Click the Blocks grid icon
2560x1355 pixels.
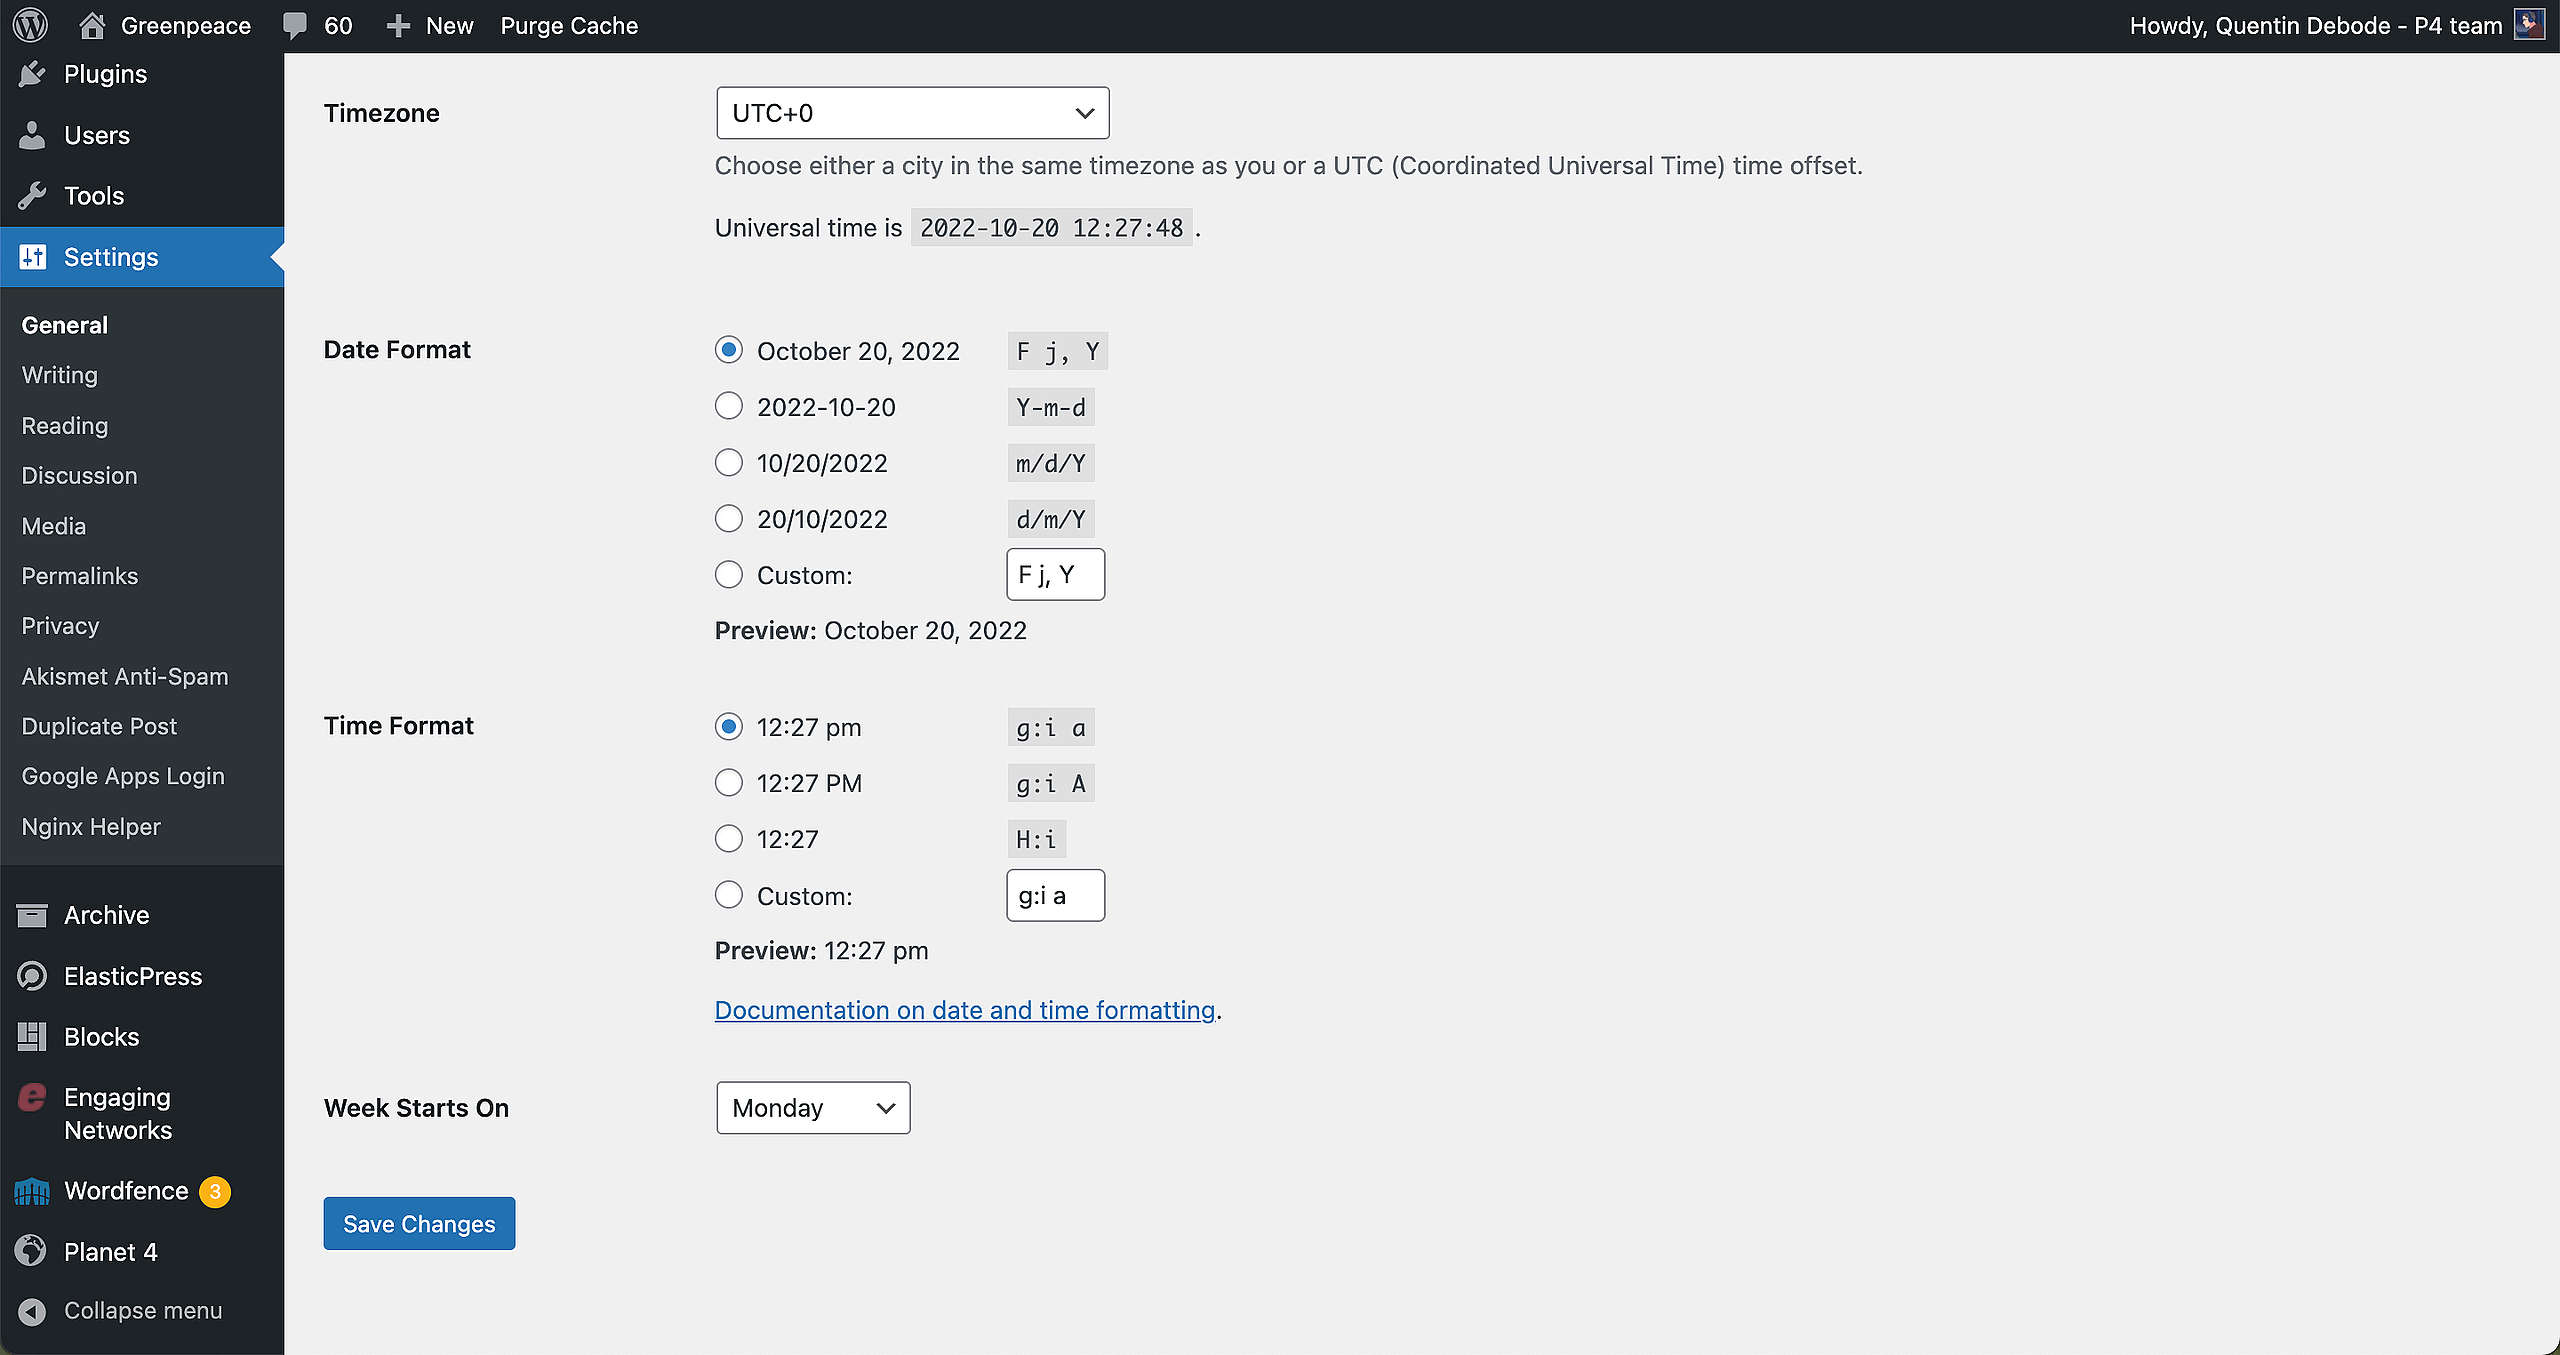click(x=32, y=1037)
